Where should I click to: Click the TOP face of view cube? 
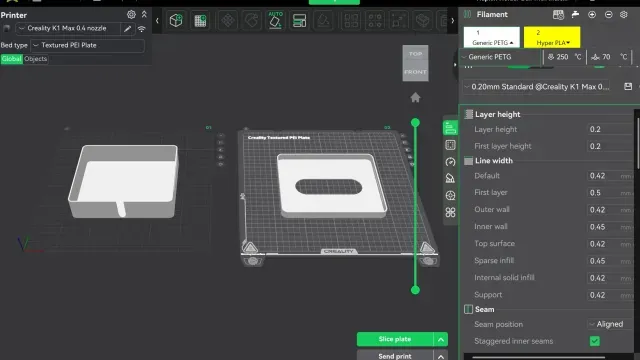coord(416,53)
